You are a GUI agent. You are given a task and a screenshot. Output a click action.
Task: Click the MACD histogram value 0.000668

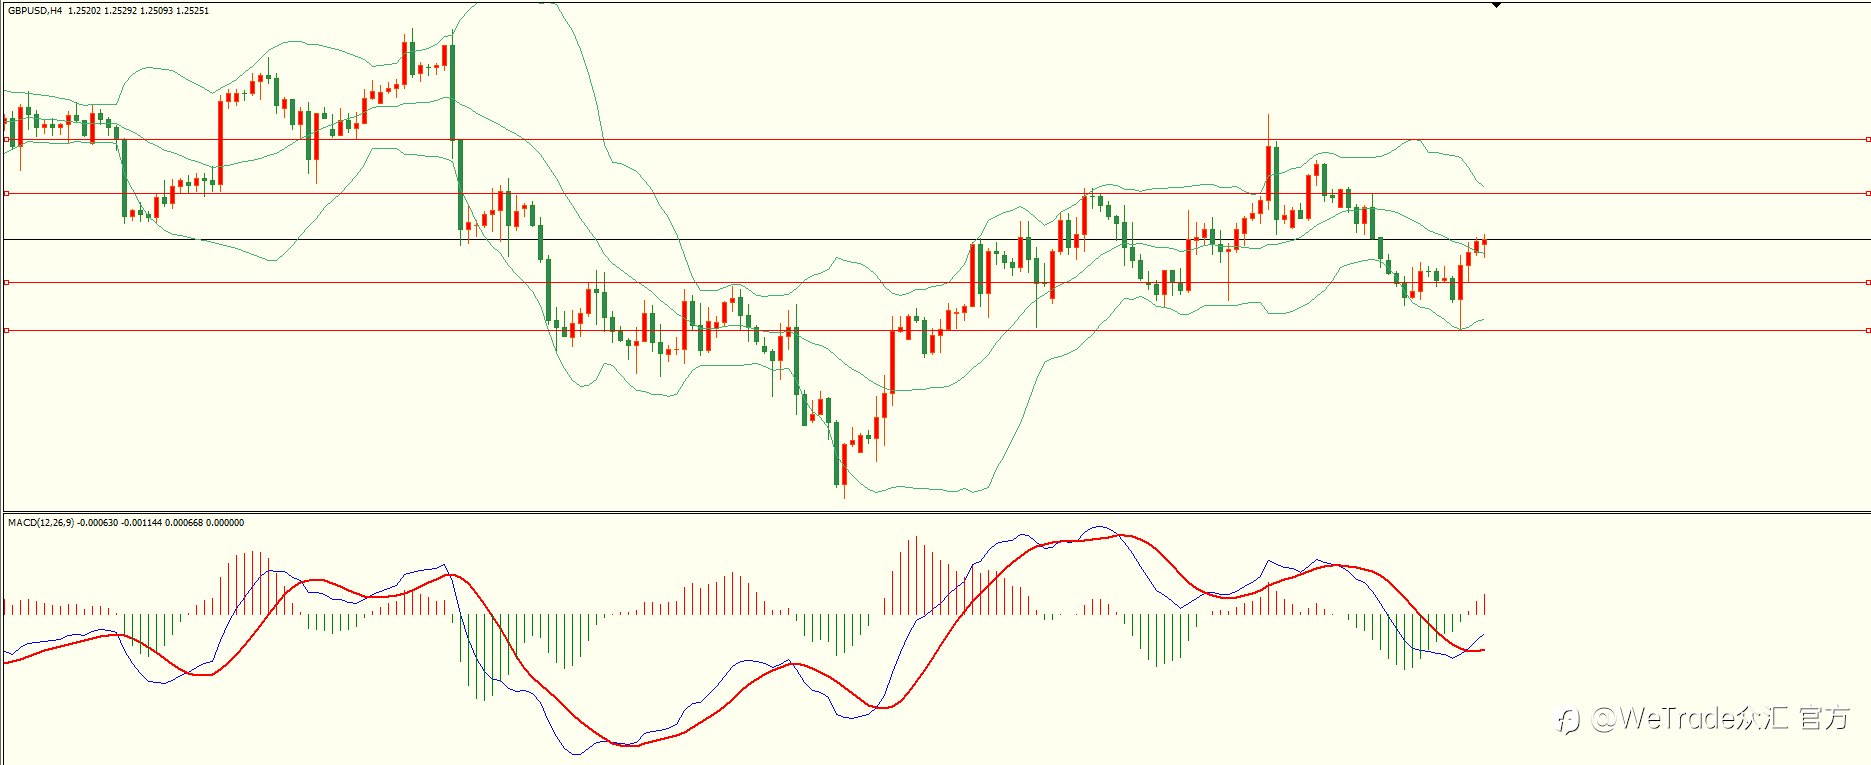(x=184, y=523)
